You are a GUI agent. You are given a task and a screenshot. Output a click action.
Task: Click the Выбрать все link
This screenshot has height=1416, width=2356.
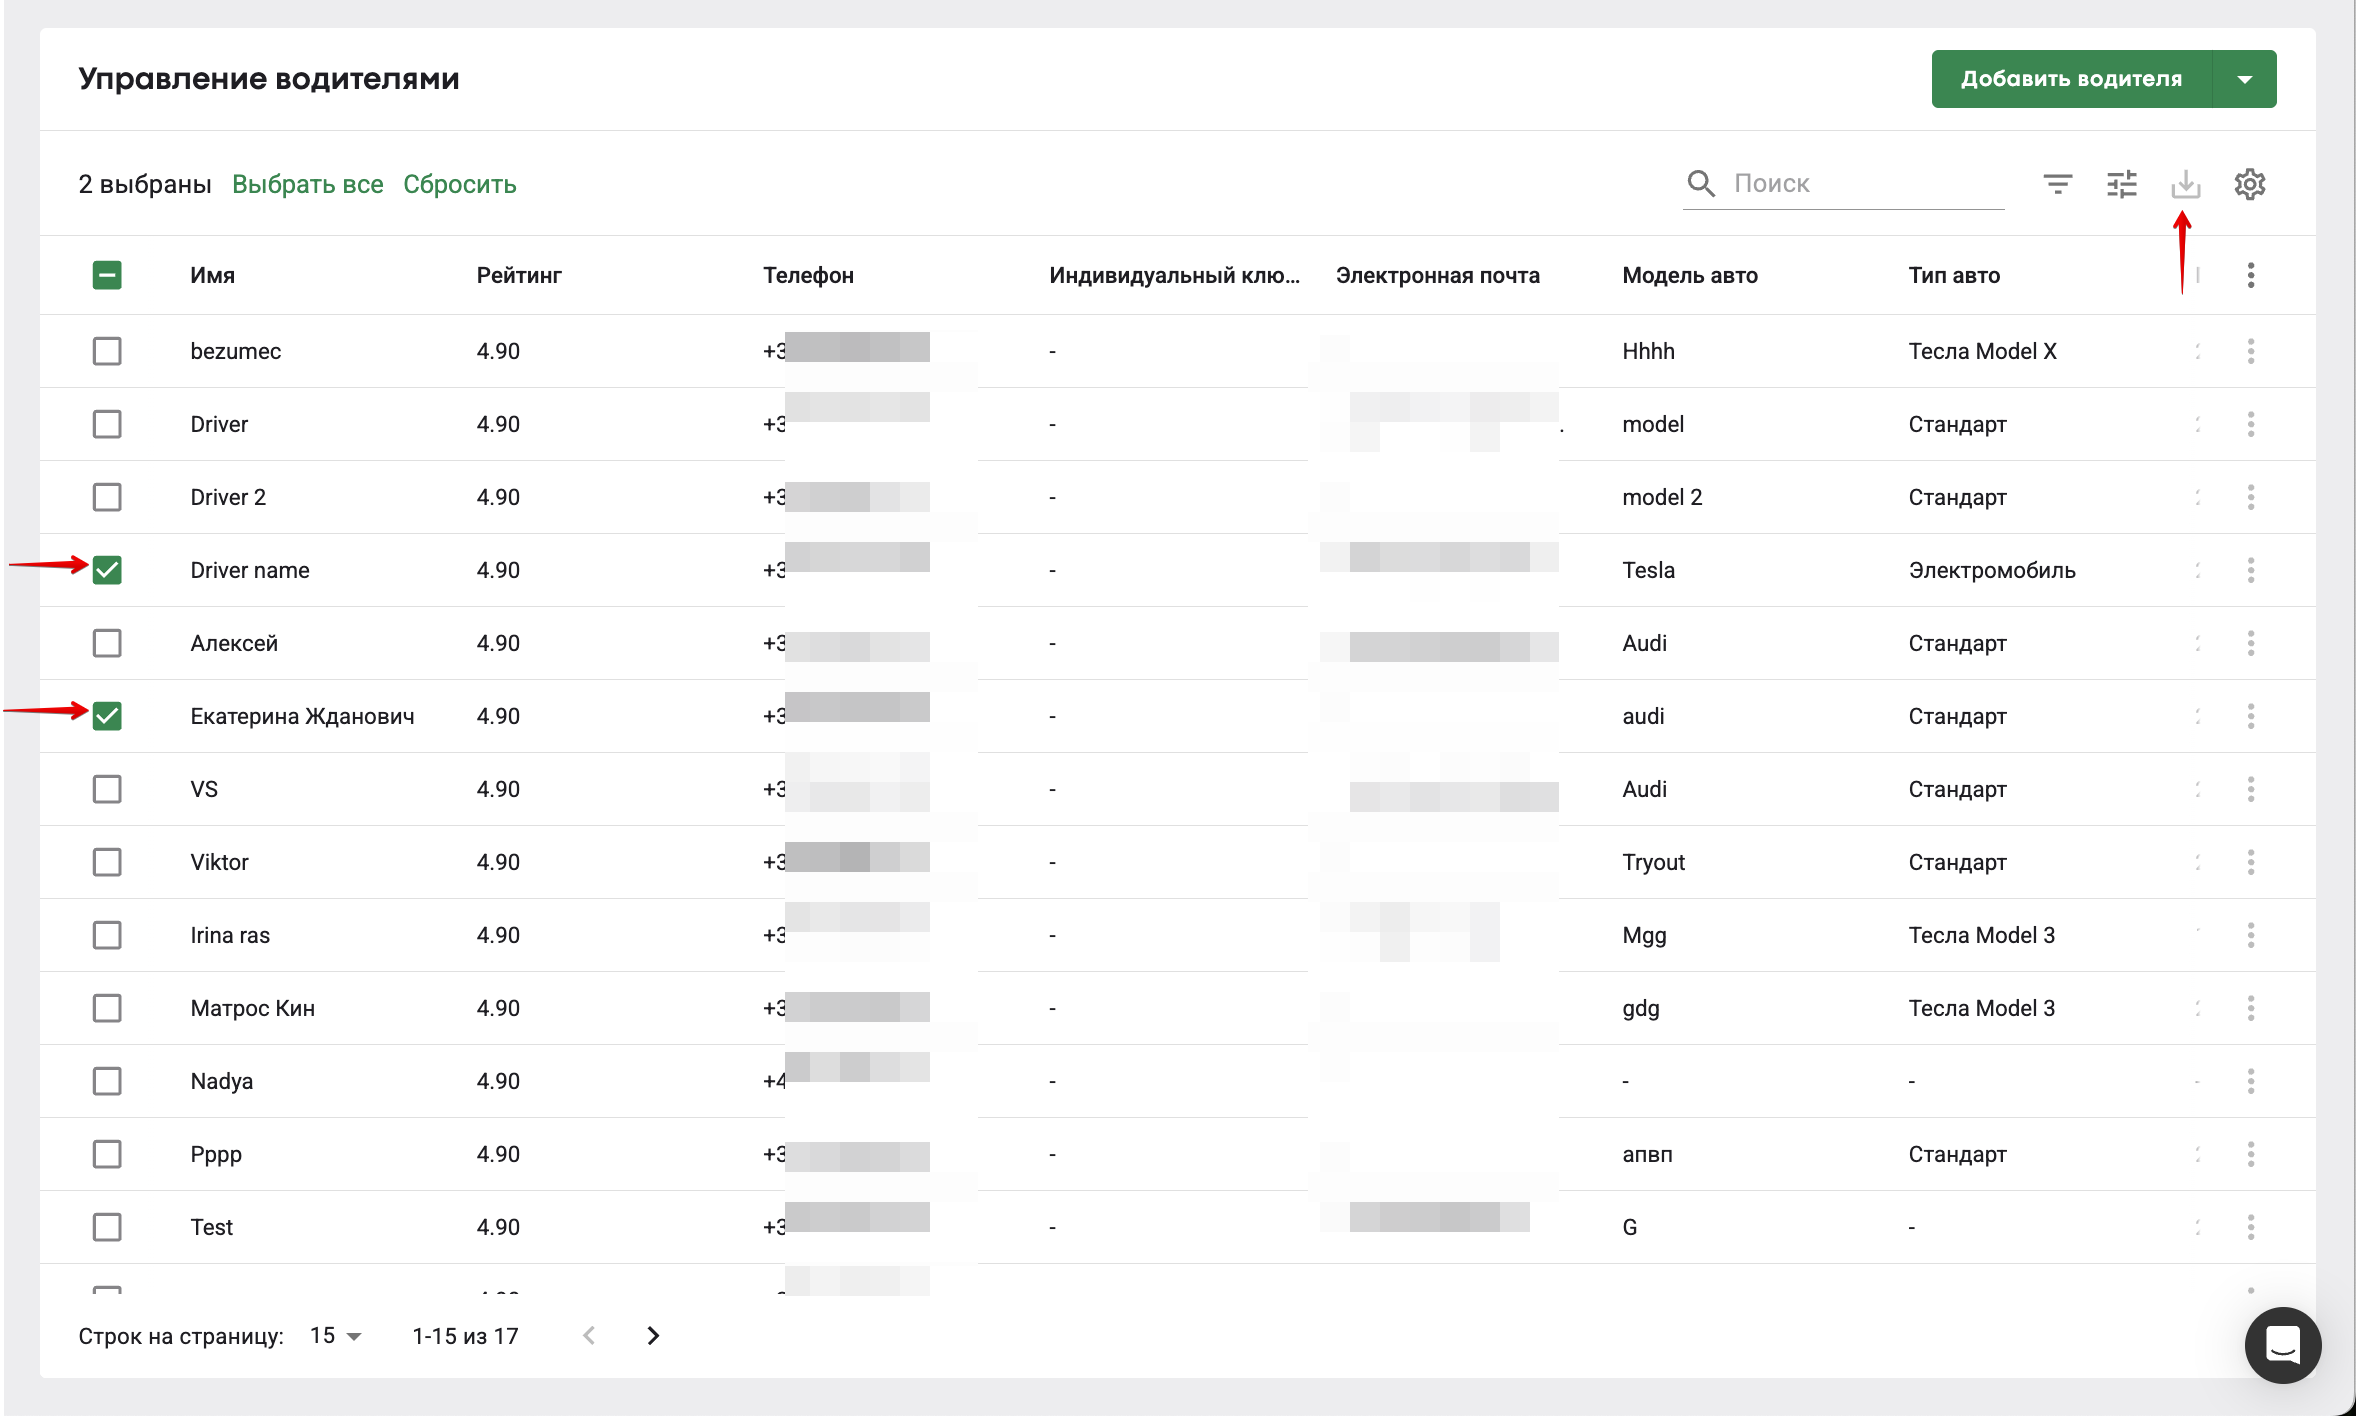click(x=307, y=184)
